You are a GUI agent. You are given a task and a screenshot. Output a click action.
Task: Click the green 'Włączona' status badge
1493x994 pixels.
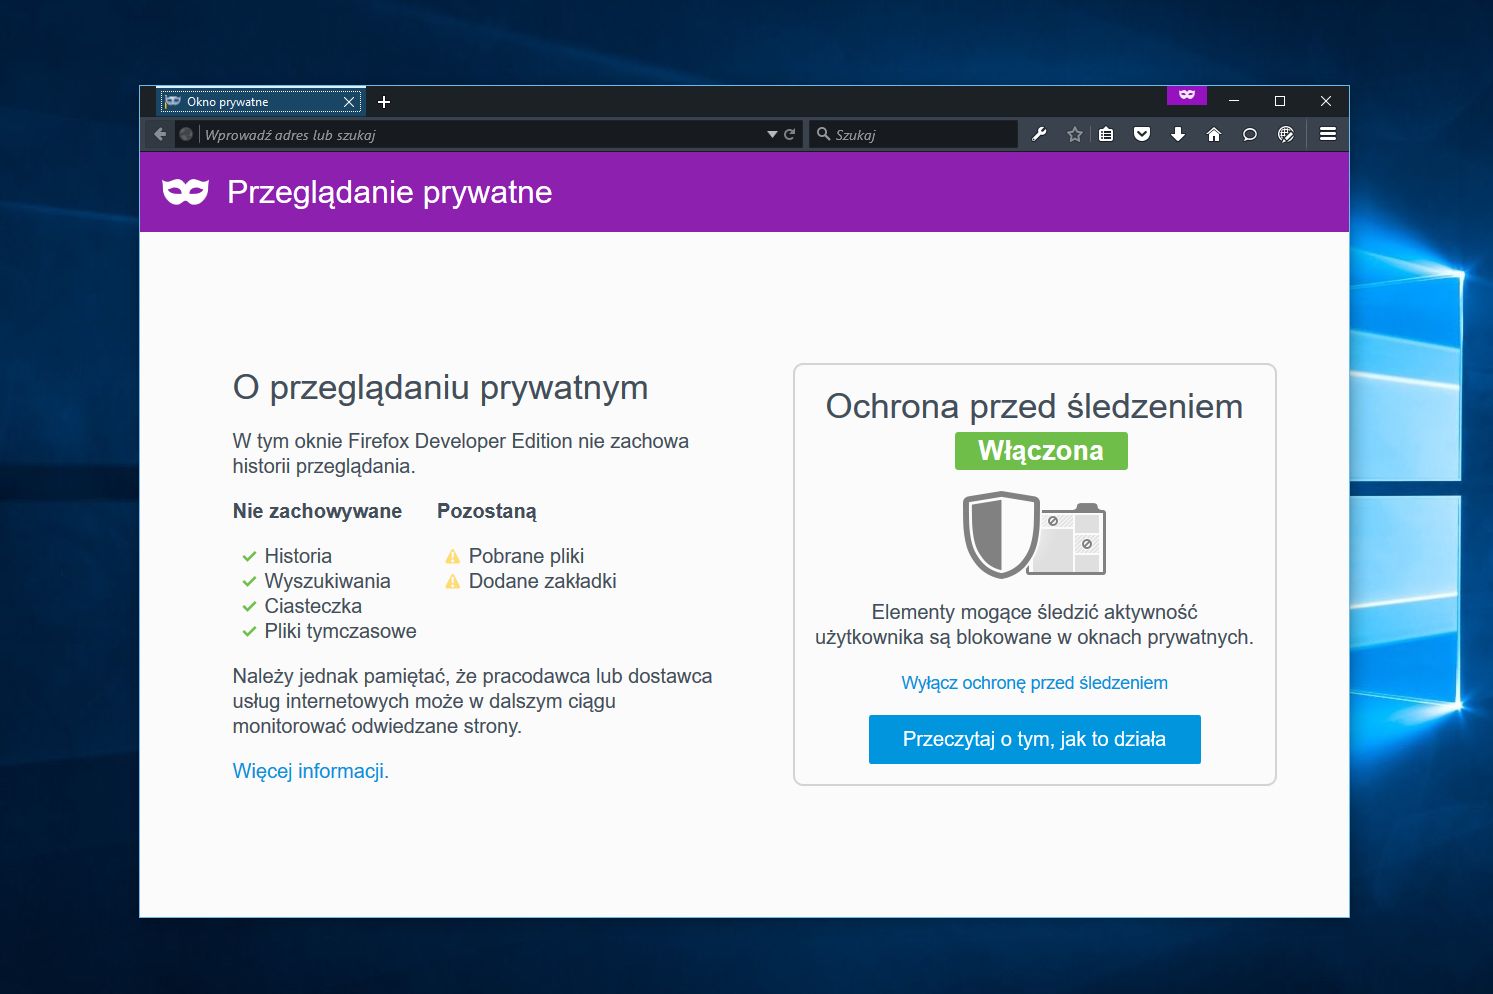(1040, 450)
